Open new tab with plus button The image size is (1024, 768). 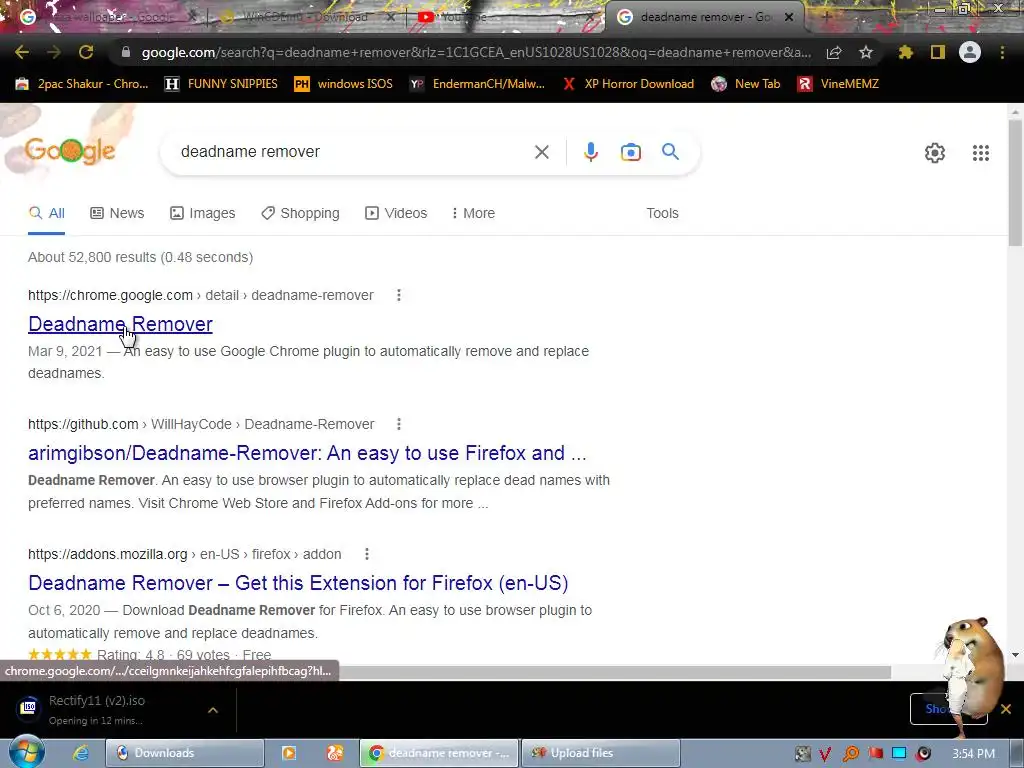click(826, 17)
